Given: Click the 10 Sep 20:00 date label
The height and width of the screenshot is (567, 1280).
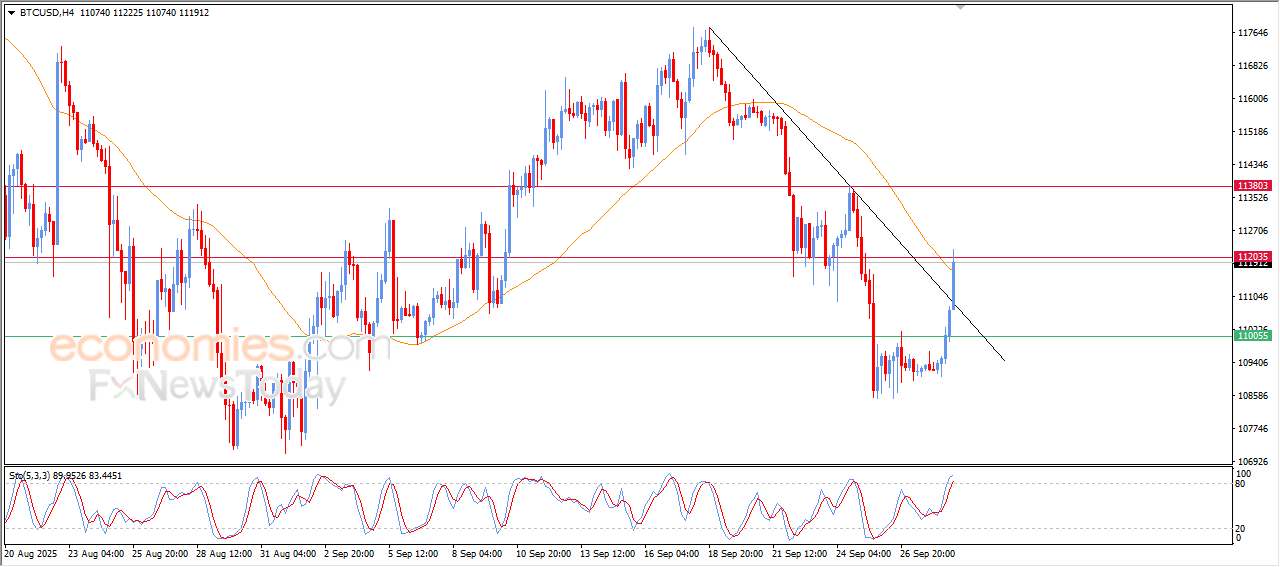Looking at the screenshot, I should (544, 553).
